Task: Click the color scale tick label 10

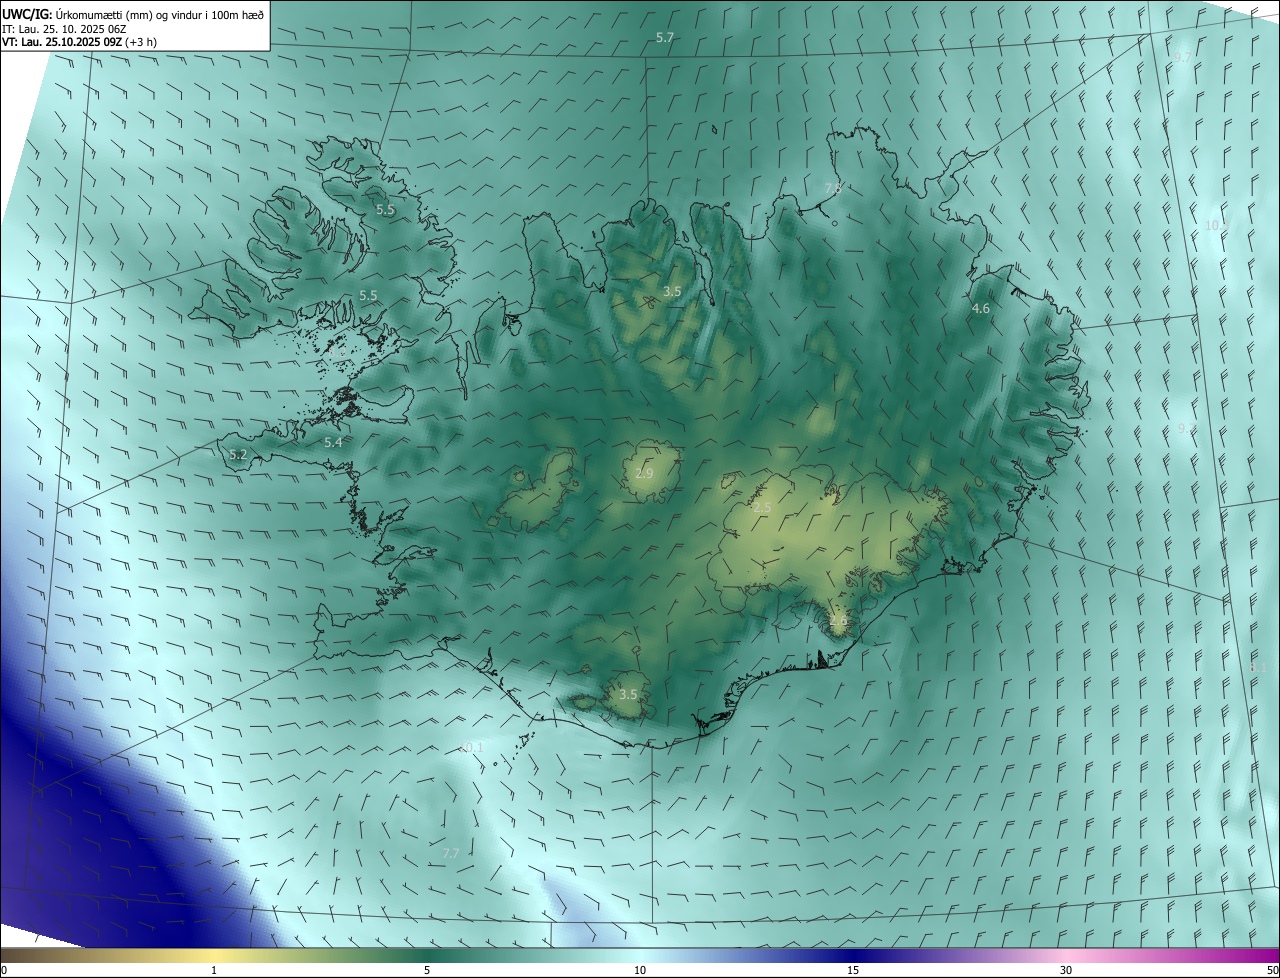Action: pos(640,970)
